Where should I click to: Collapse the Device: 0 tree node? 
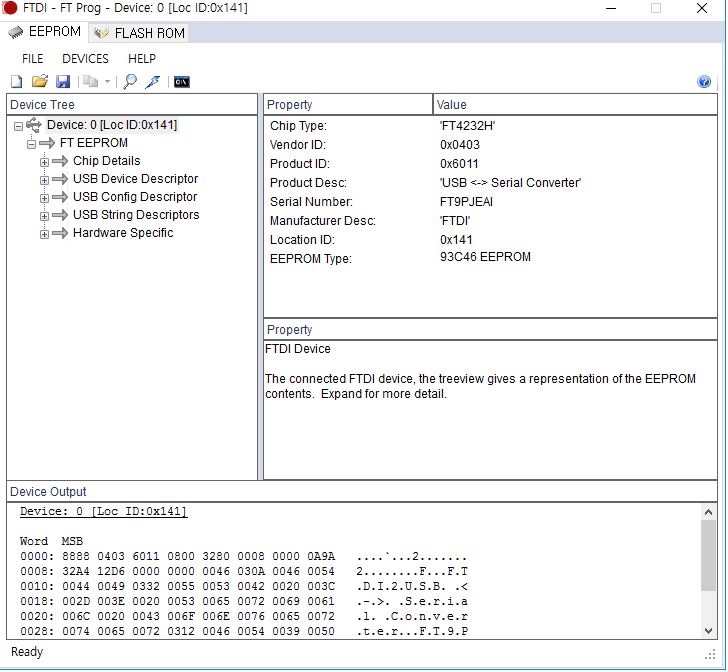pos(18,126)
